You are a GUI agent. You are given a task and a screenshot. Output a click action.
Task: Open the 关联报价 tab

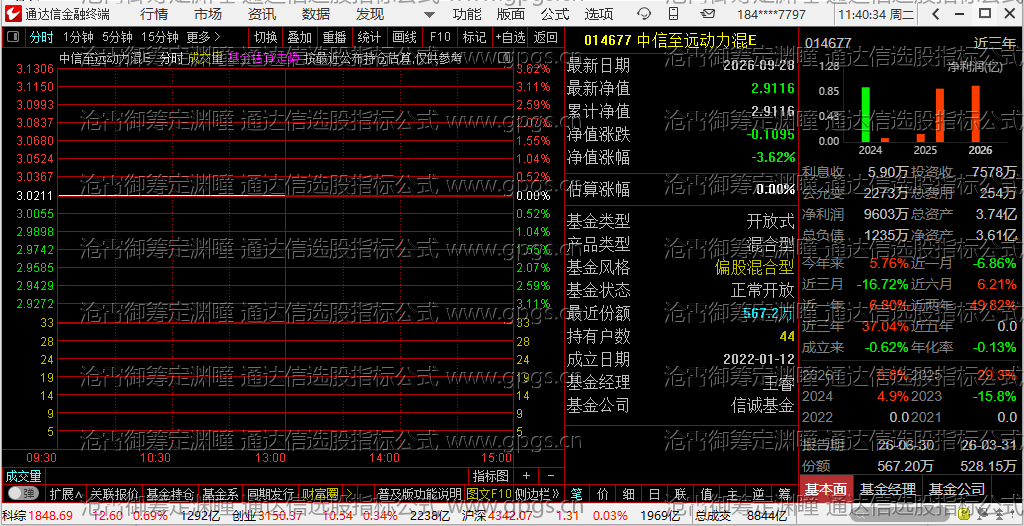click(x=114, y=493)
